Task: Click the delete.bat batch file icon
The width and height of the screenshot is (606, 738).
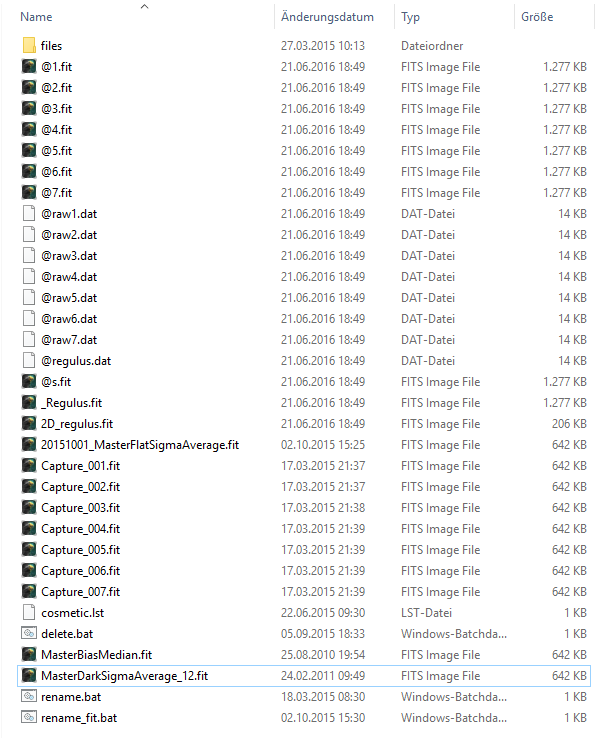Action: tap(29, 634)
